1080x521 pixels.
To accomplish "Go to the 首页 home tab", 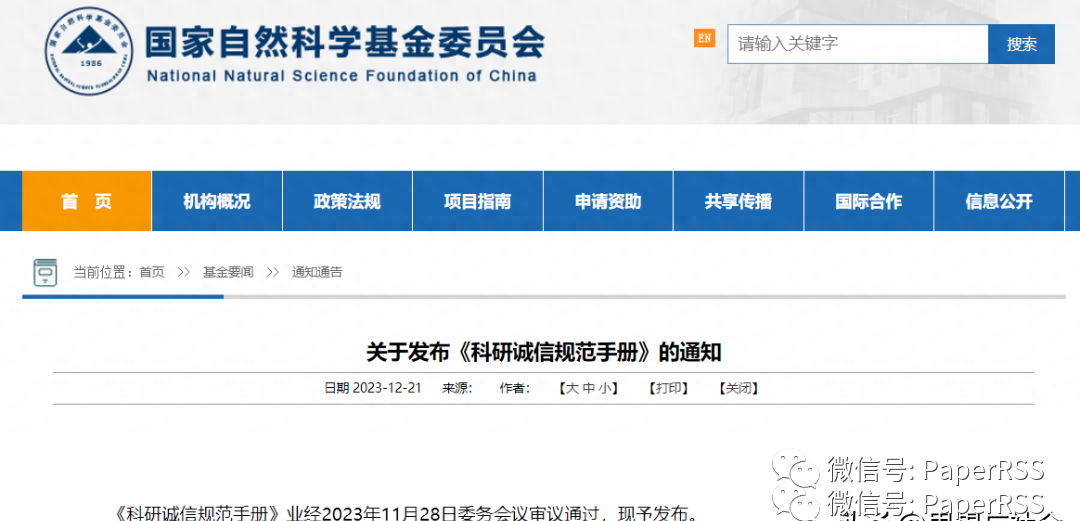I will pyautogui.click(x=87, y=201).
